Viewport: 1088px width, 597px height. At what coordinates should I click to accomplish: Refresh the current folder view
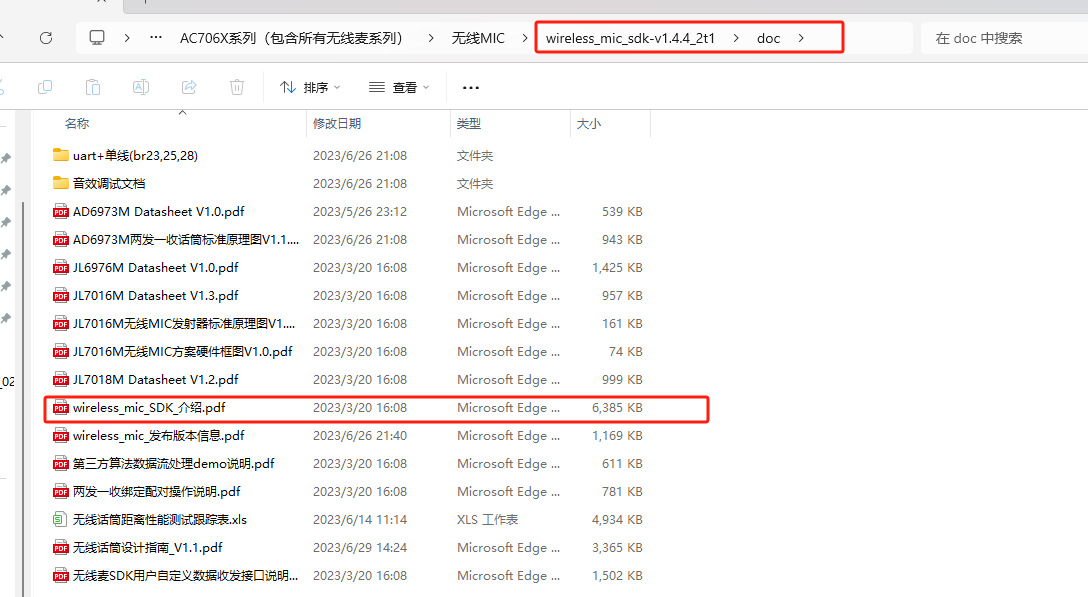pos(46,38)
